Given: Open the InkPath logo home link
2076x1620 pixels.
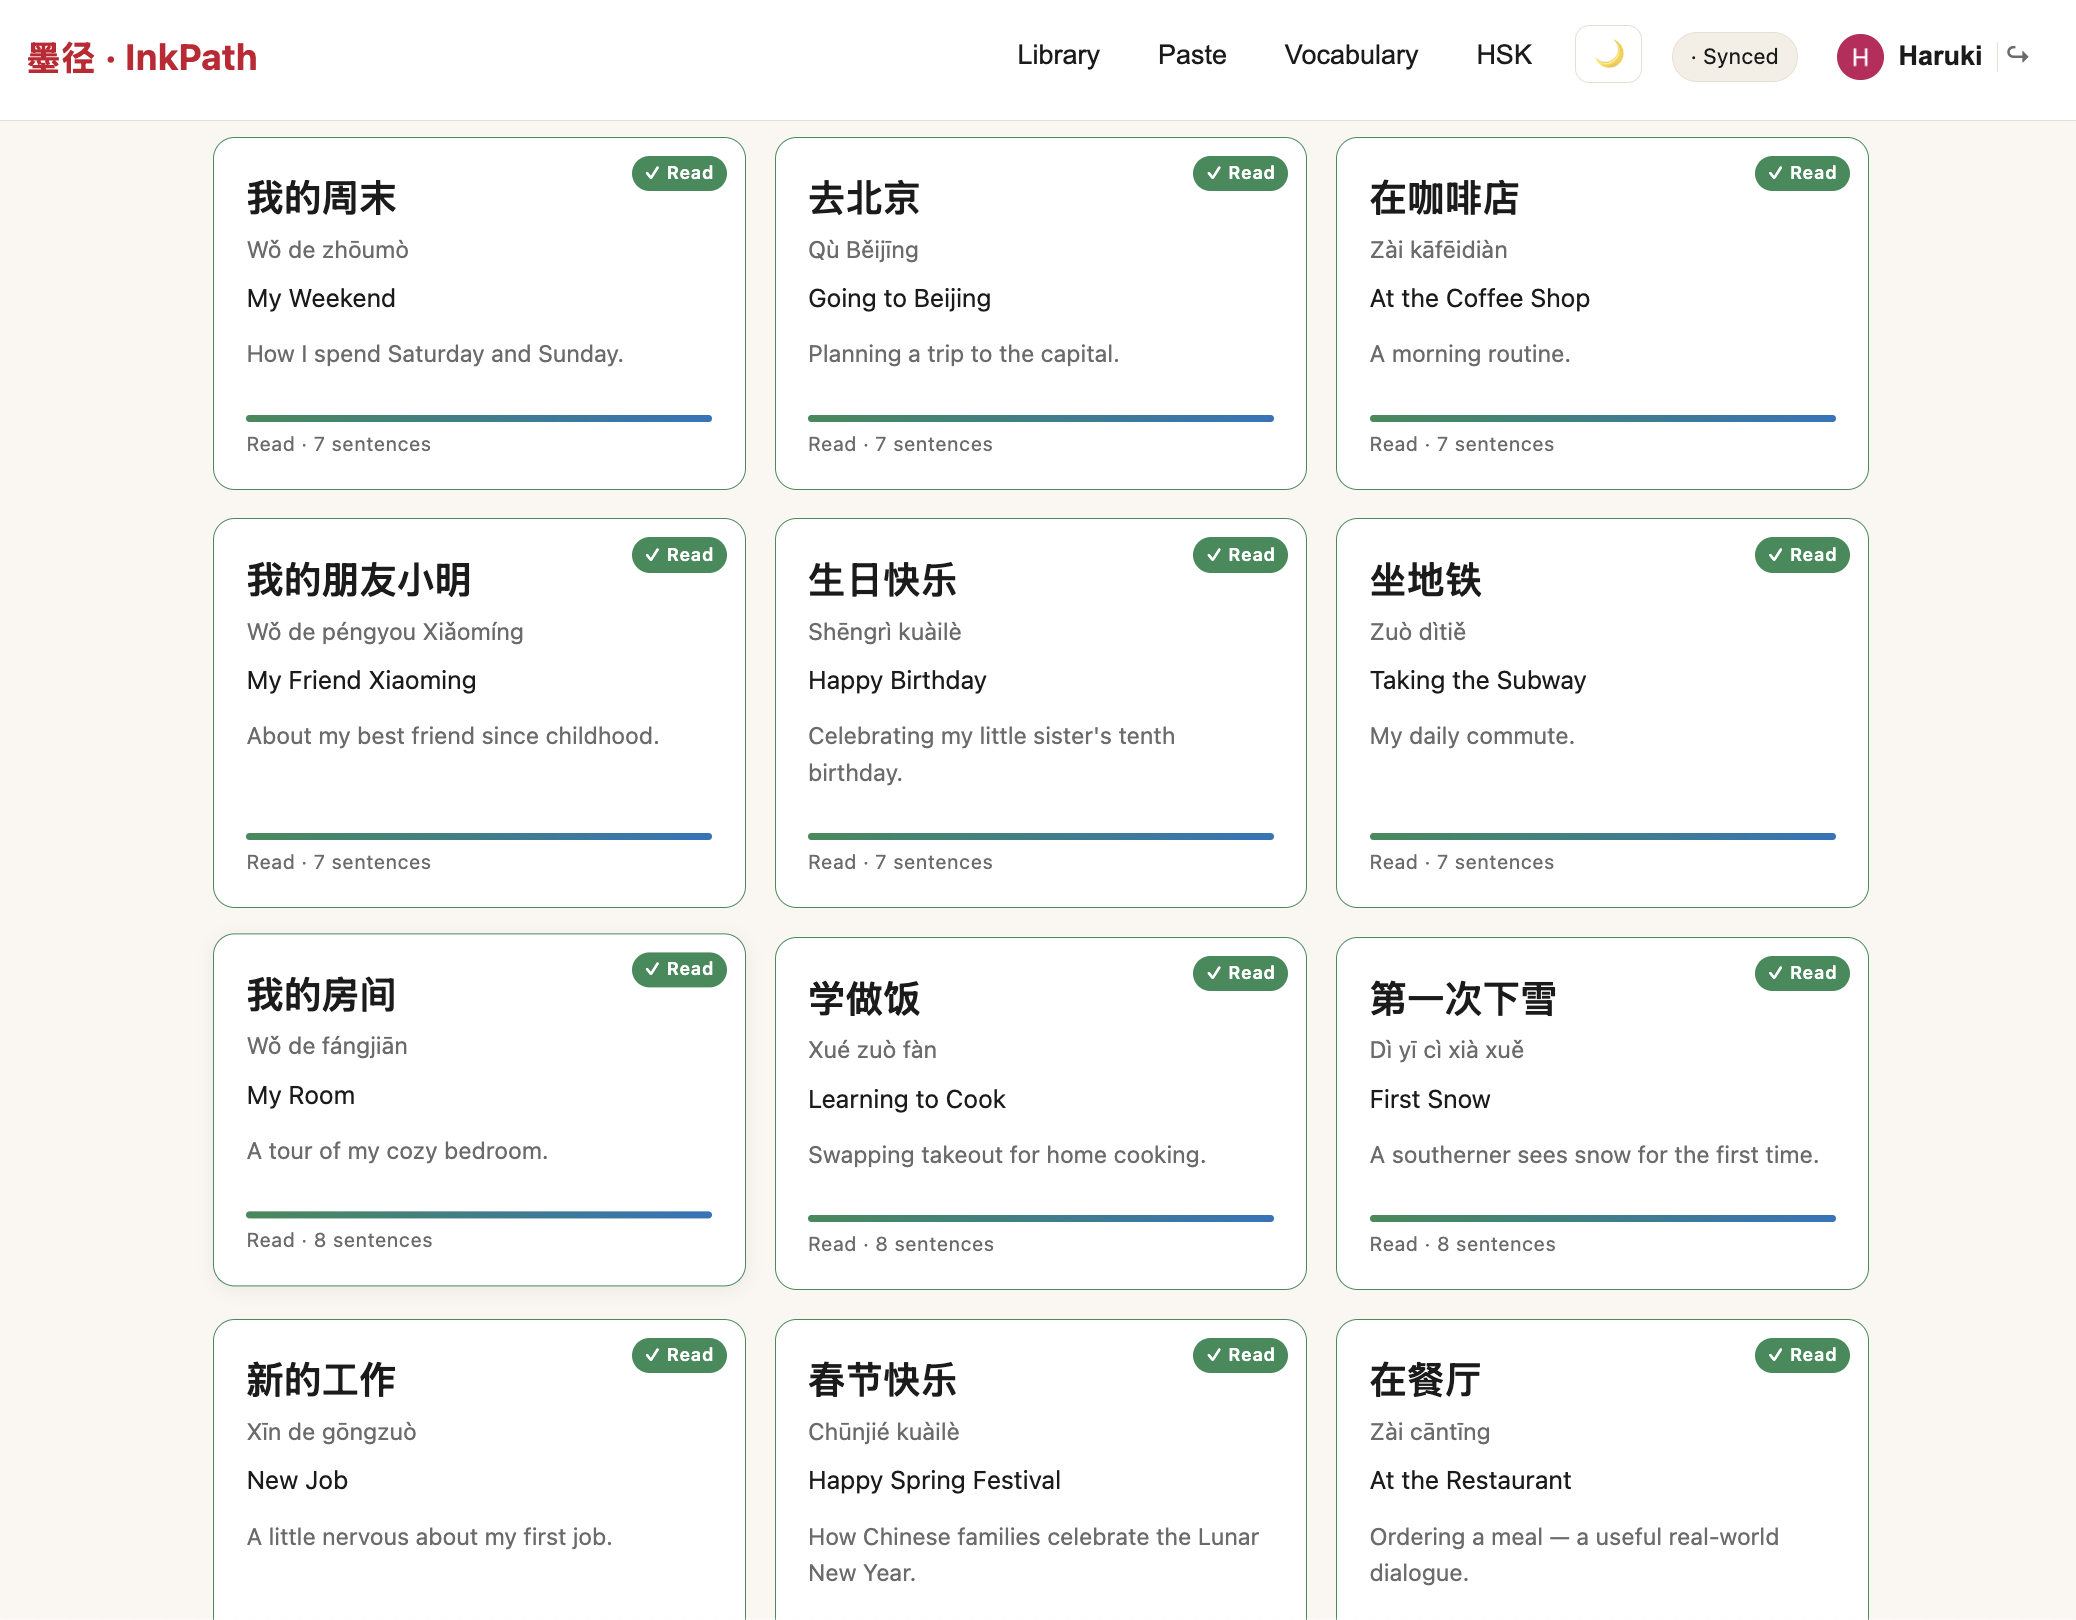Looking at the screenshot, I should (142, 57).
